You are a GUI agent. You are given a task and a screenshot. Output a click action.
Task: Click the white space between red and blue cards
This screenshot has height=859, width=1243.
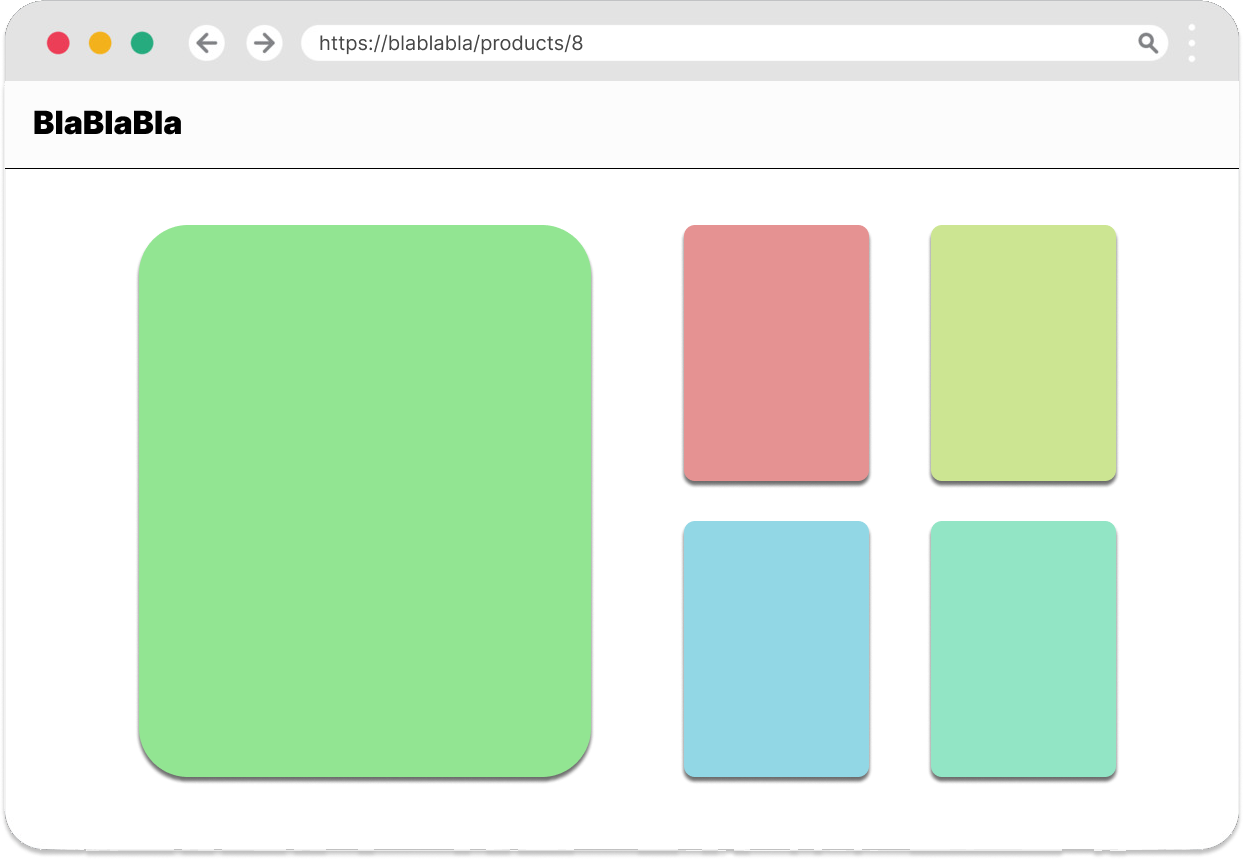[x=776, y=502]
